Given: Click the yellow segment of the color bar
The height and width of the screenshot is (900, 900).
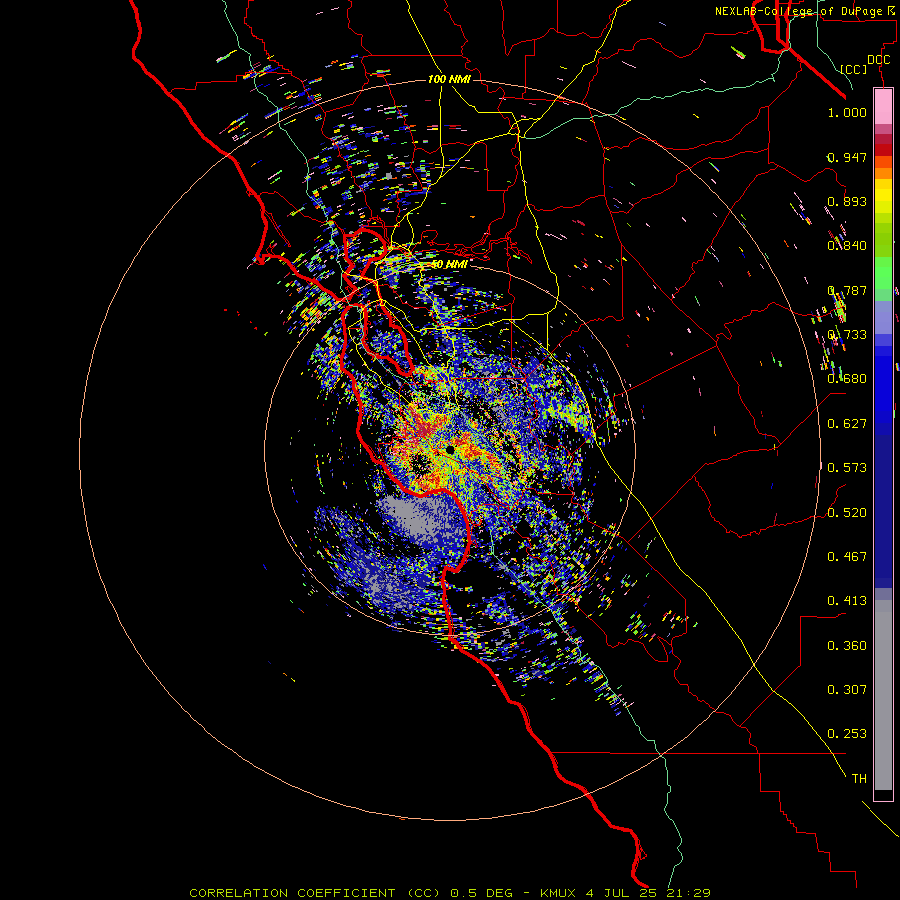Looking at the screenshot, I should click(x=883, y=196).
